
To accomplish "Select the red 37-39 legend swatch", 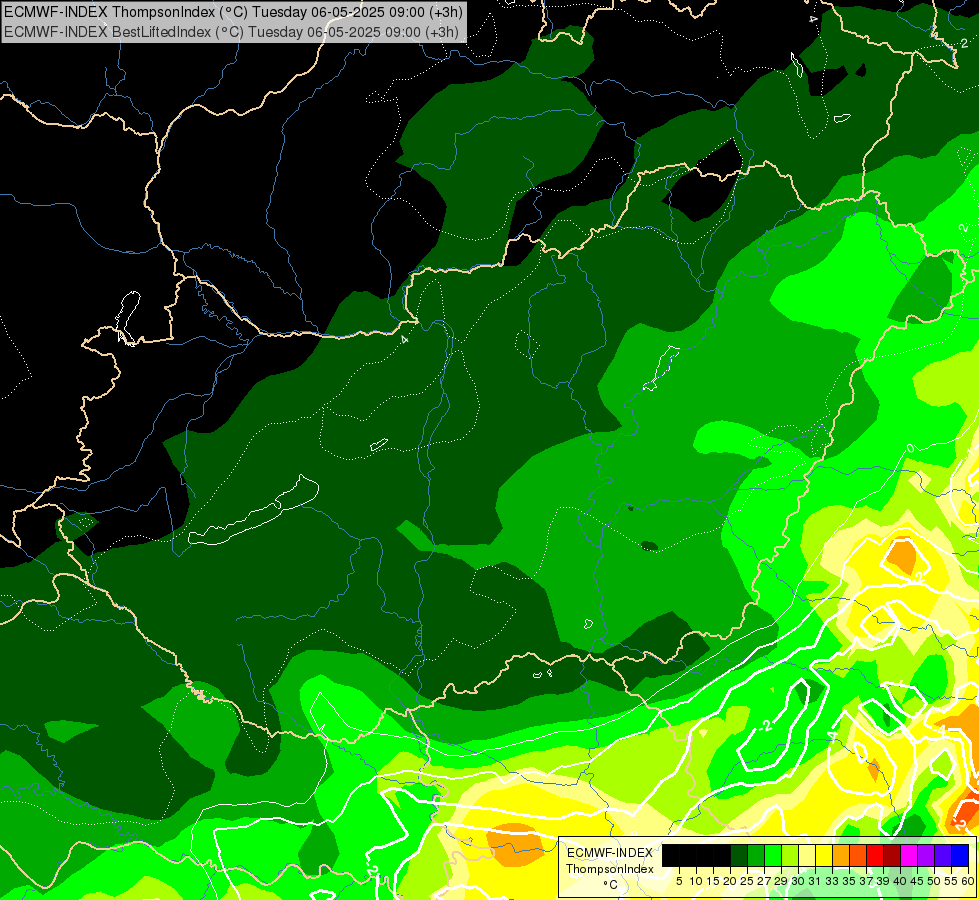I will [x=875, y=855].
